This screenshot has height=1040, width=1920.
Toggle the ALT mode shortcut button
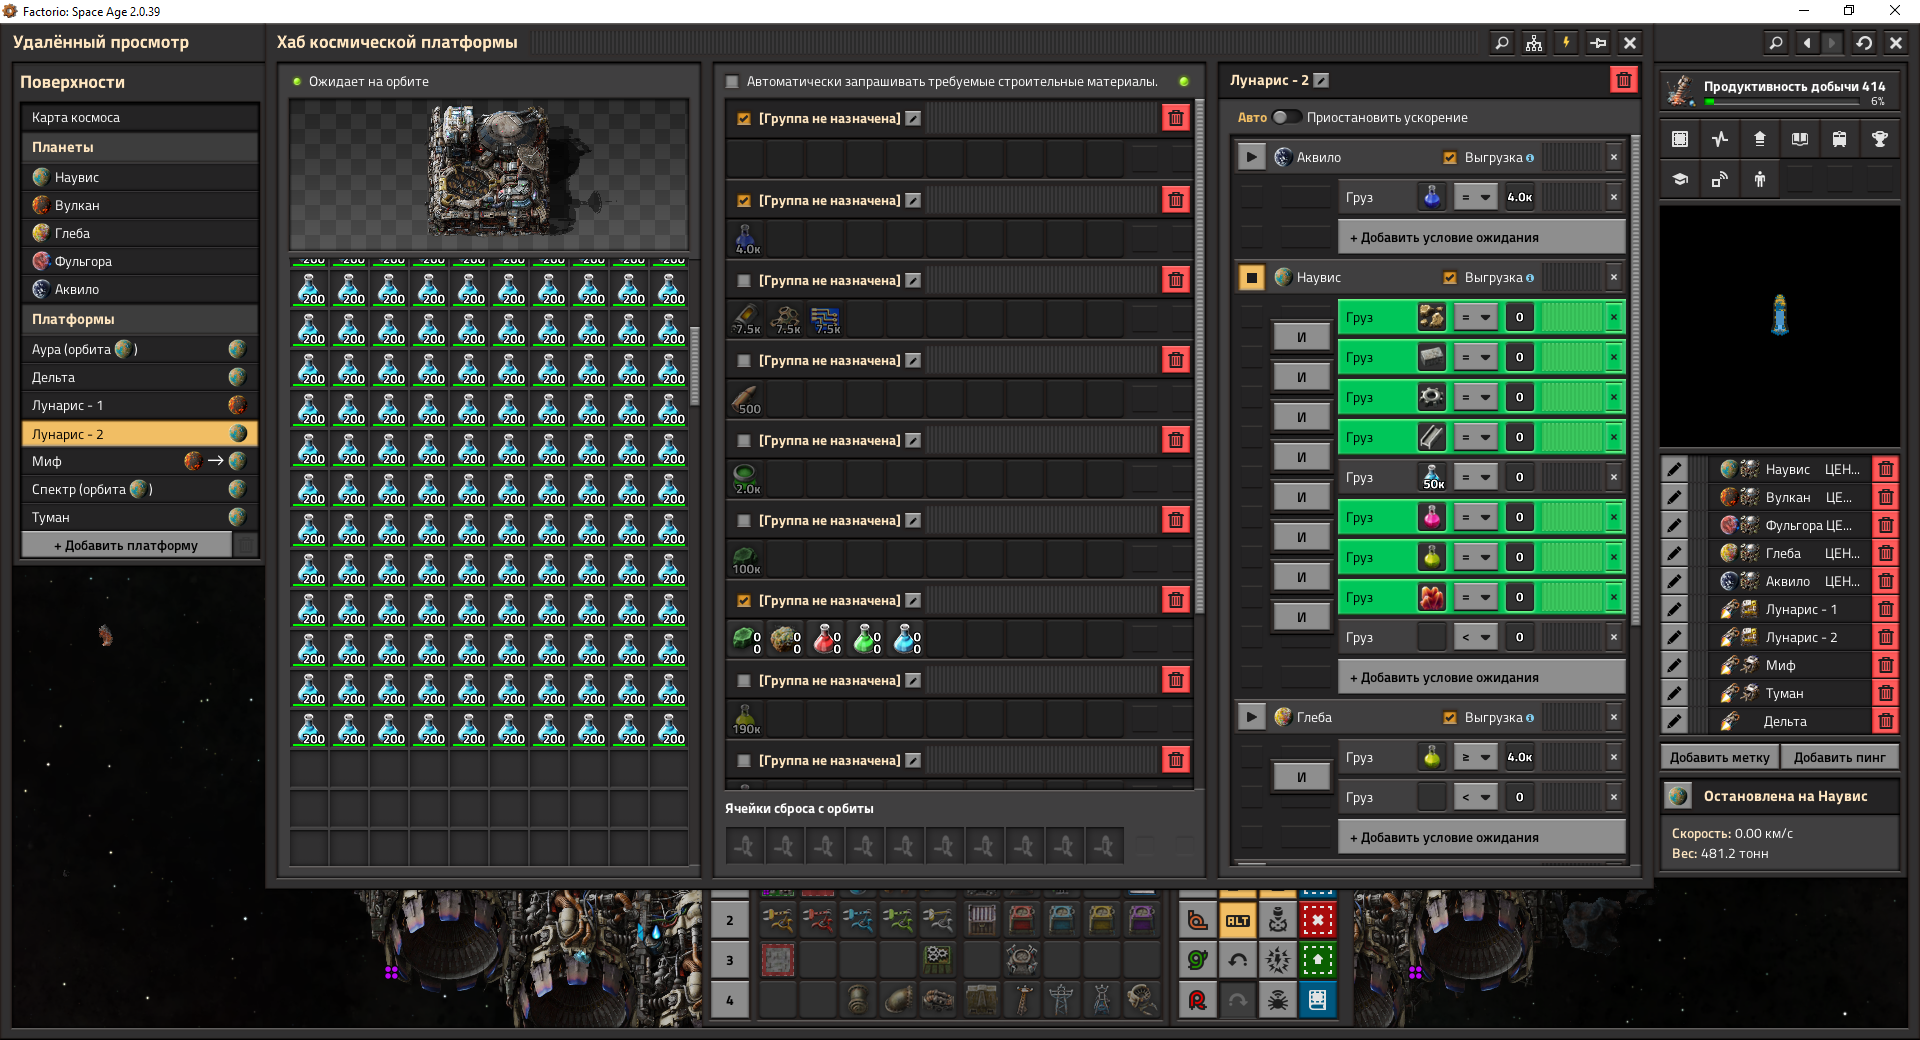[x=1238, y=920]
